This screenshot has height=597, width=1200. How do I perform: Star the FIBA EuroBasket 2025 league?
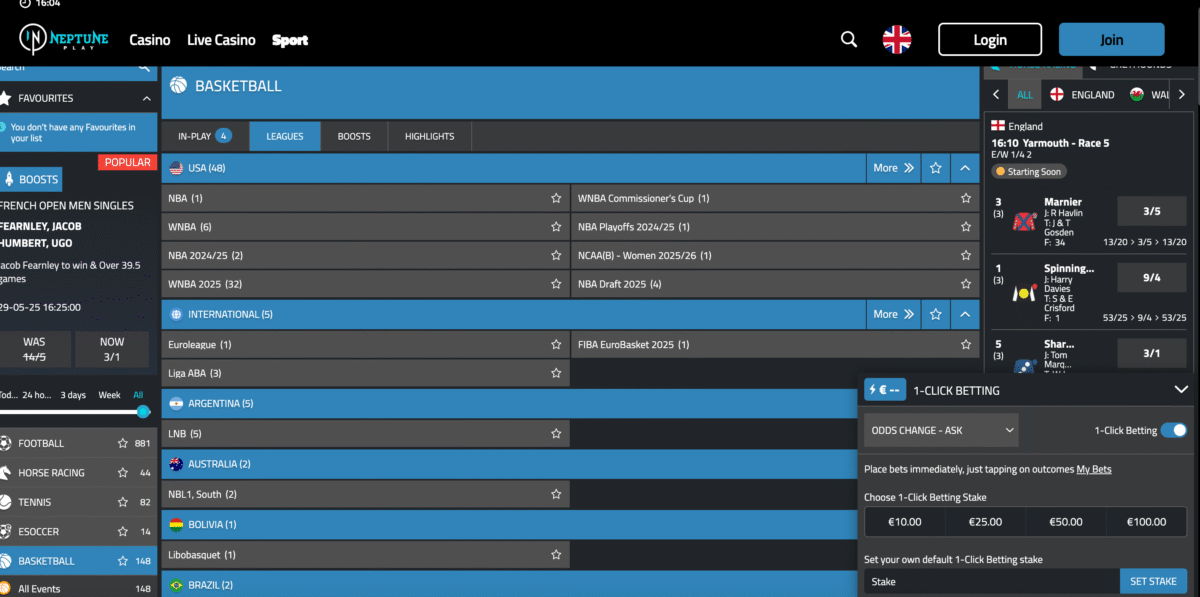point(965,344)
